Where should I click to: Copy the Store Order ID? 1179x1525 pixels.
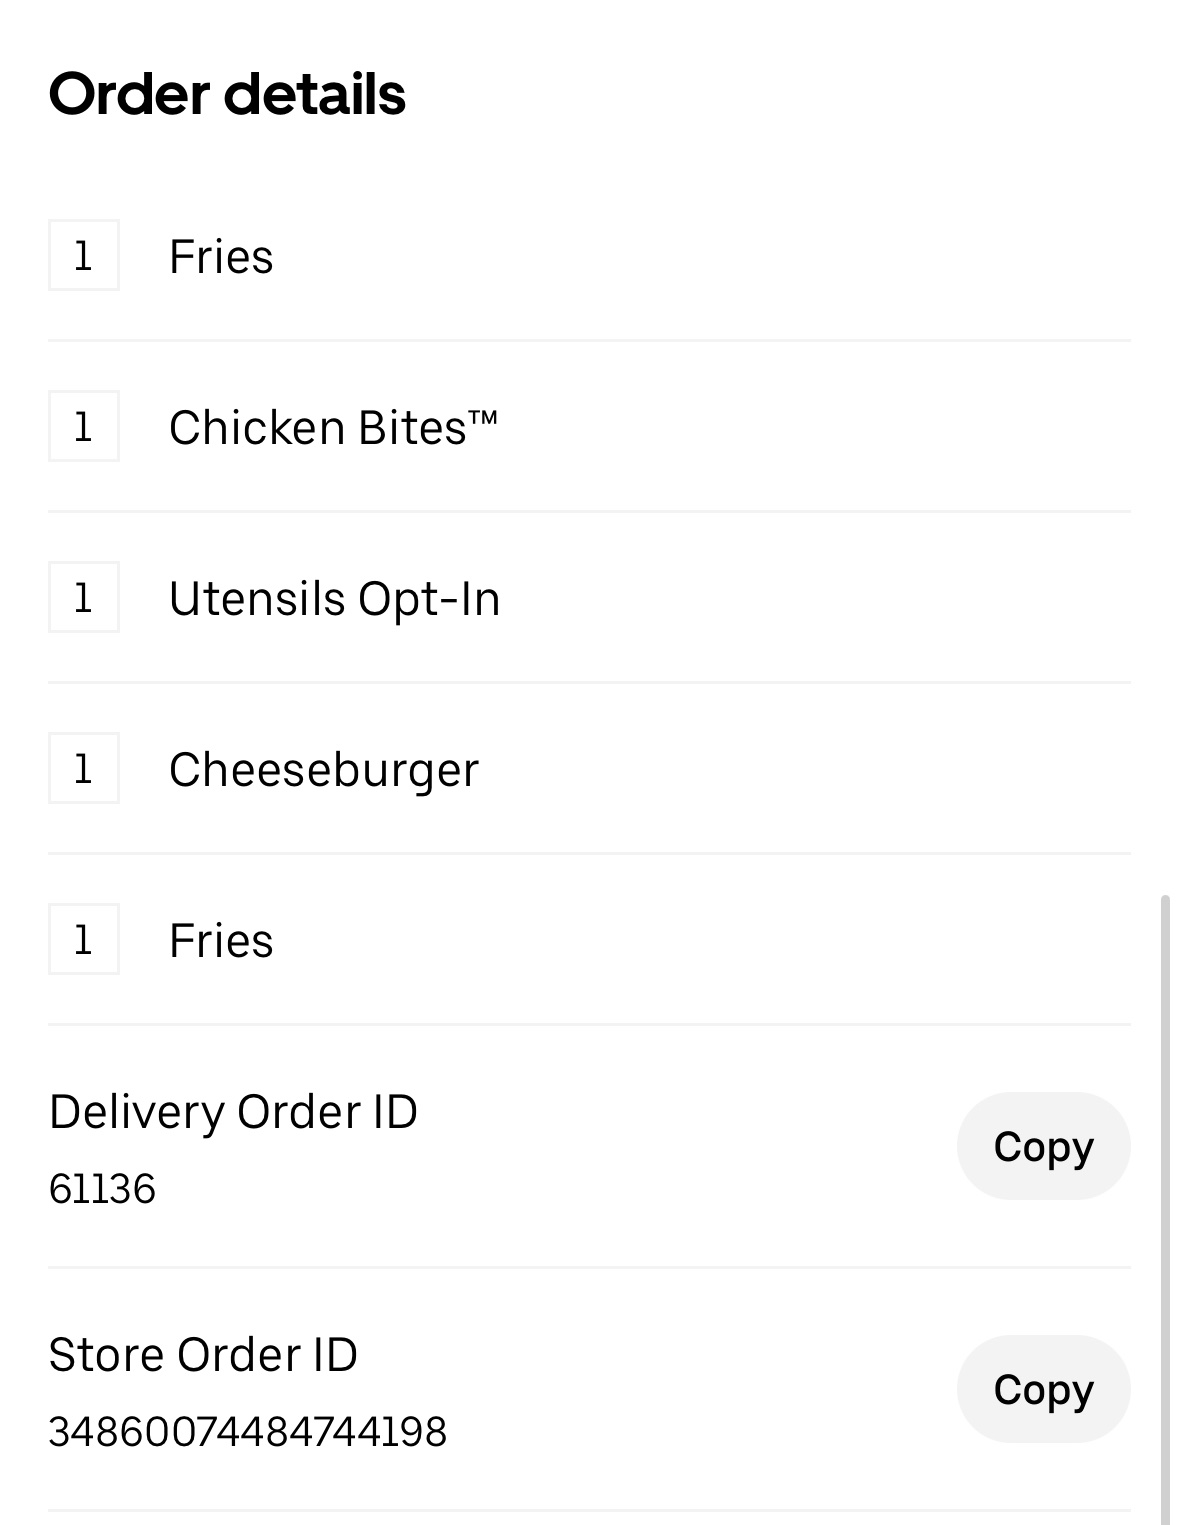pyautogui.click(x=1043, y=1389)
